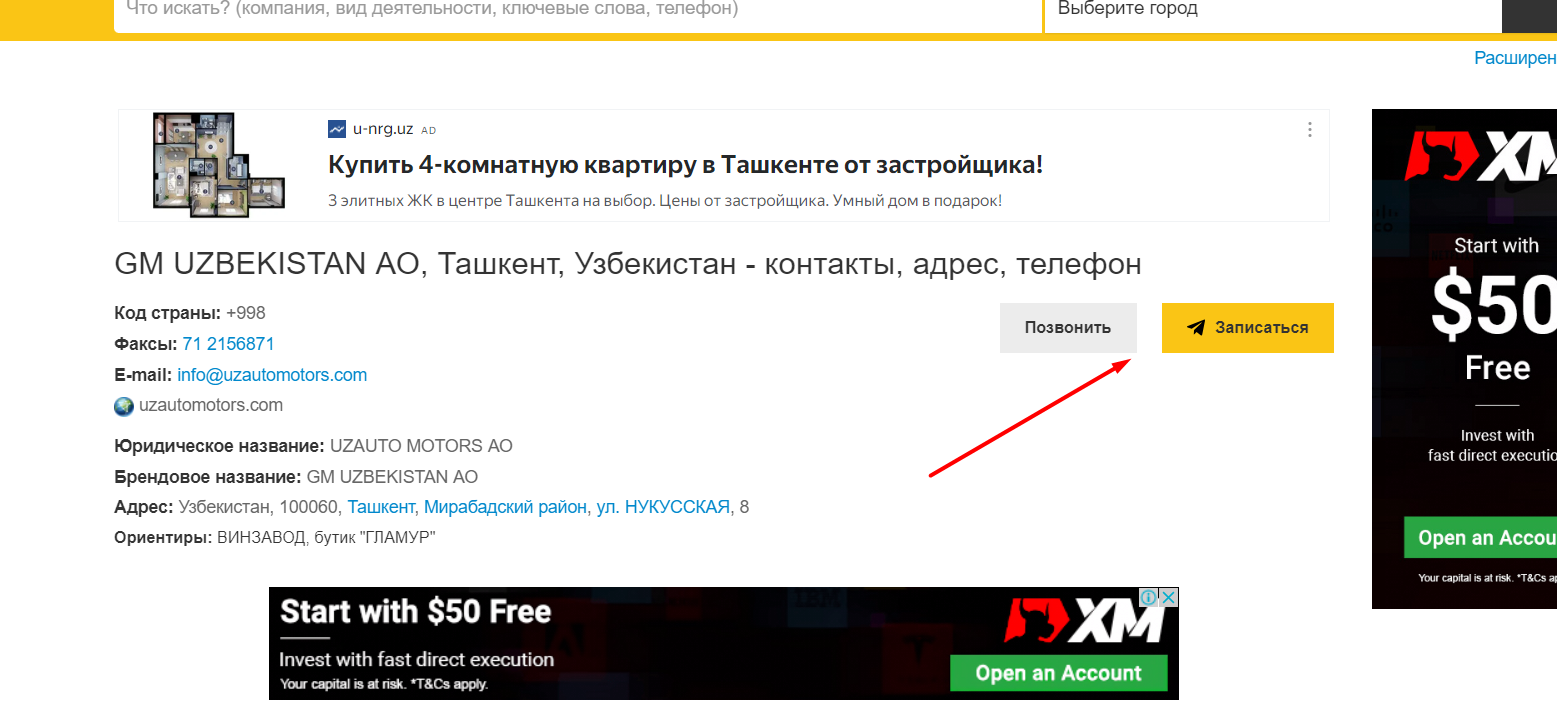Click the XM logo in the bottom banner

(x=1085, y=622)
